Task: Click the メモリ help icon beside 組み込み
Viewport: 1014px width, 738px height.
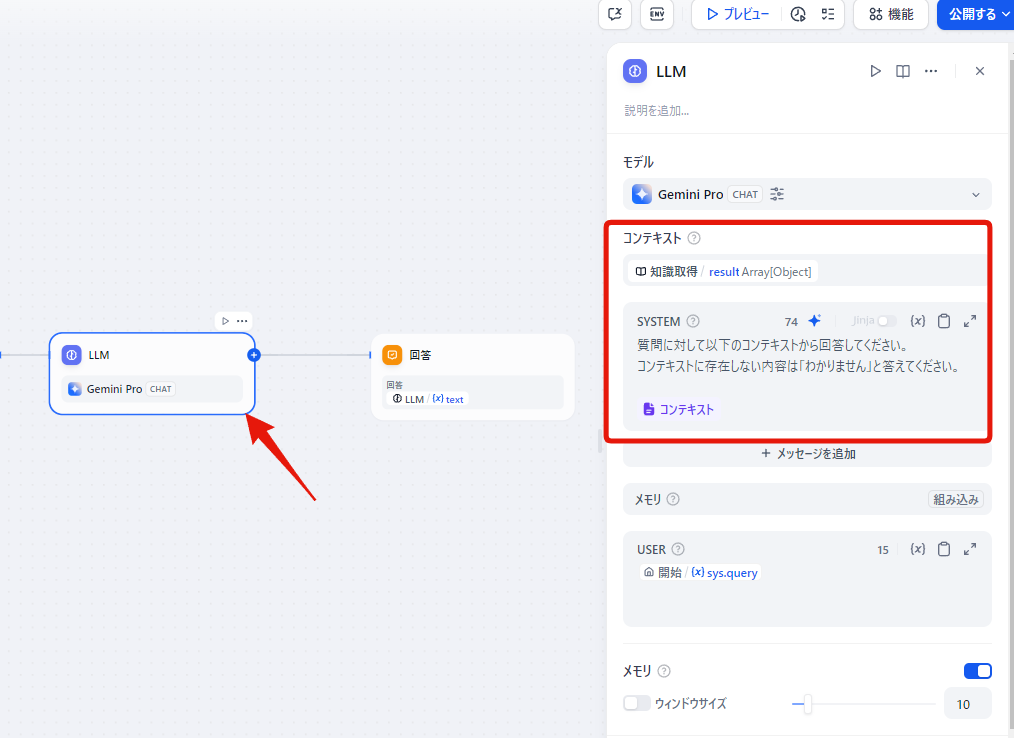Action: point(673,499)
